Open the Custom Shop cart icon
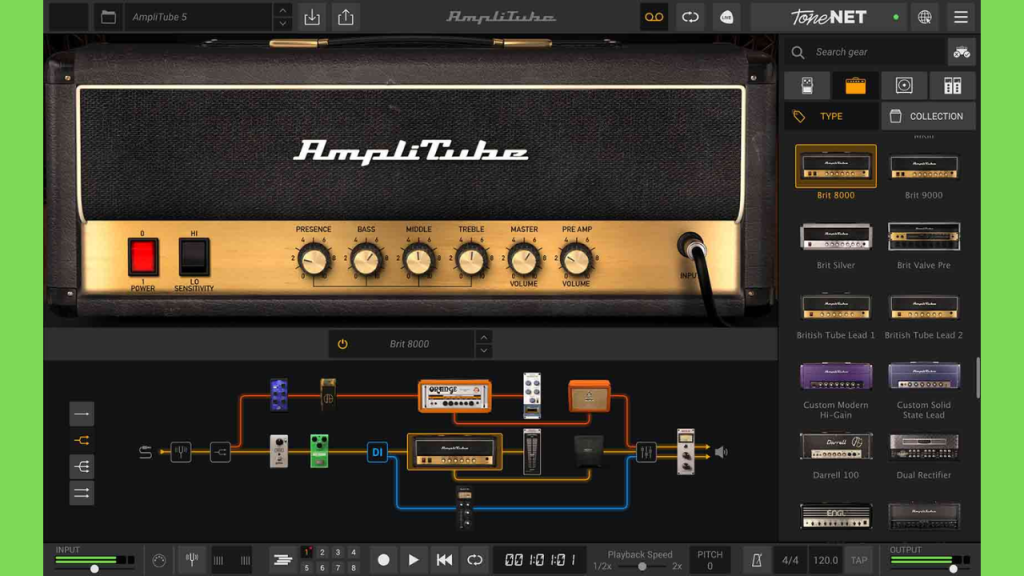 pos(961,52)
